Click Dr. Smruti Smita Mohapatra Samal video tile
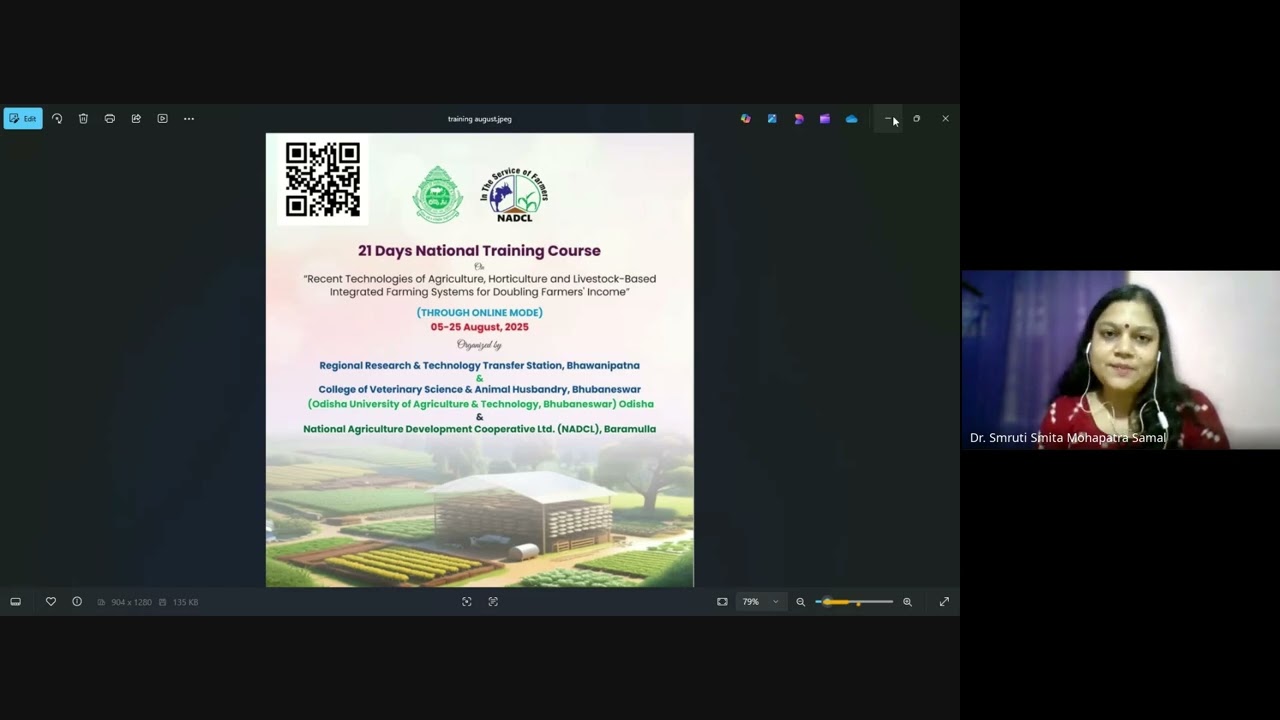The image size is (1280, 720). pyautogui.click(x=1120, y=360)
